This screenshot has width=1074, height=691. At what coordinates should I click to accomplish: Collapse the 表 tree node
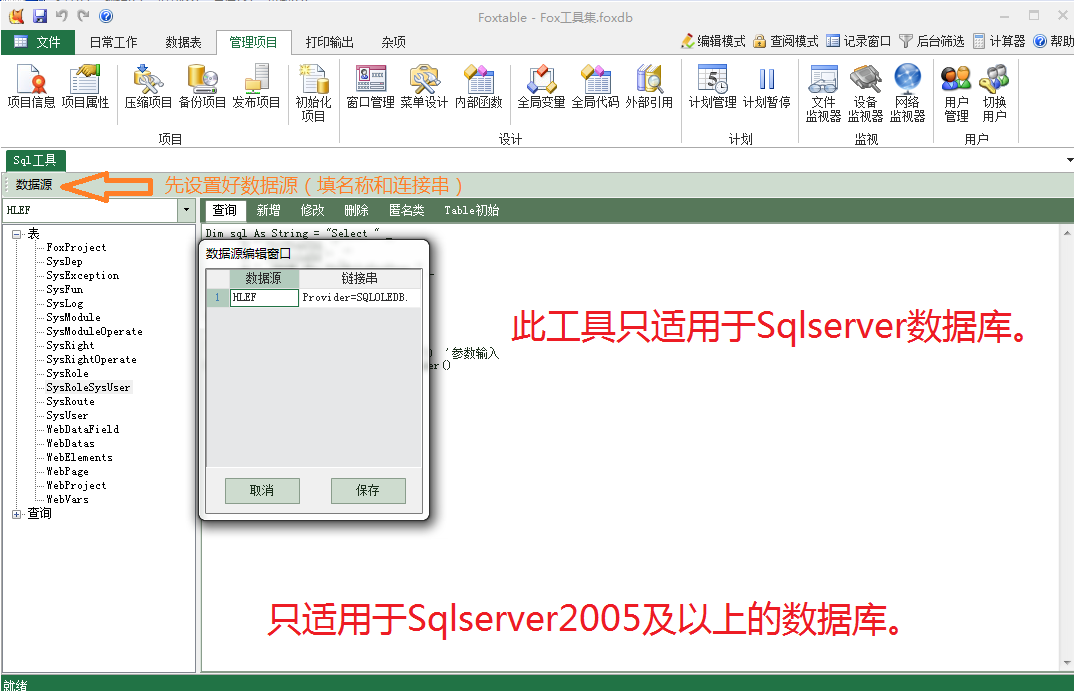click(16, 234)
